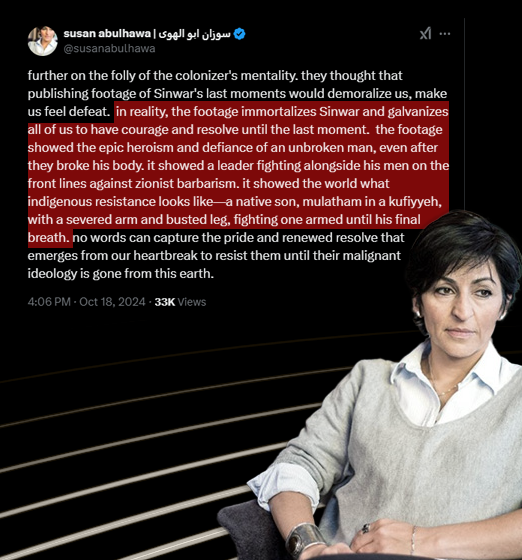522x560 pixels.
Task: Click the first line starting "further on the folly"
Action: coord(215,76)
